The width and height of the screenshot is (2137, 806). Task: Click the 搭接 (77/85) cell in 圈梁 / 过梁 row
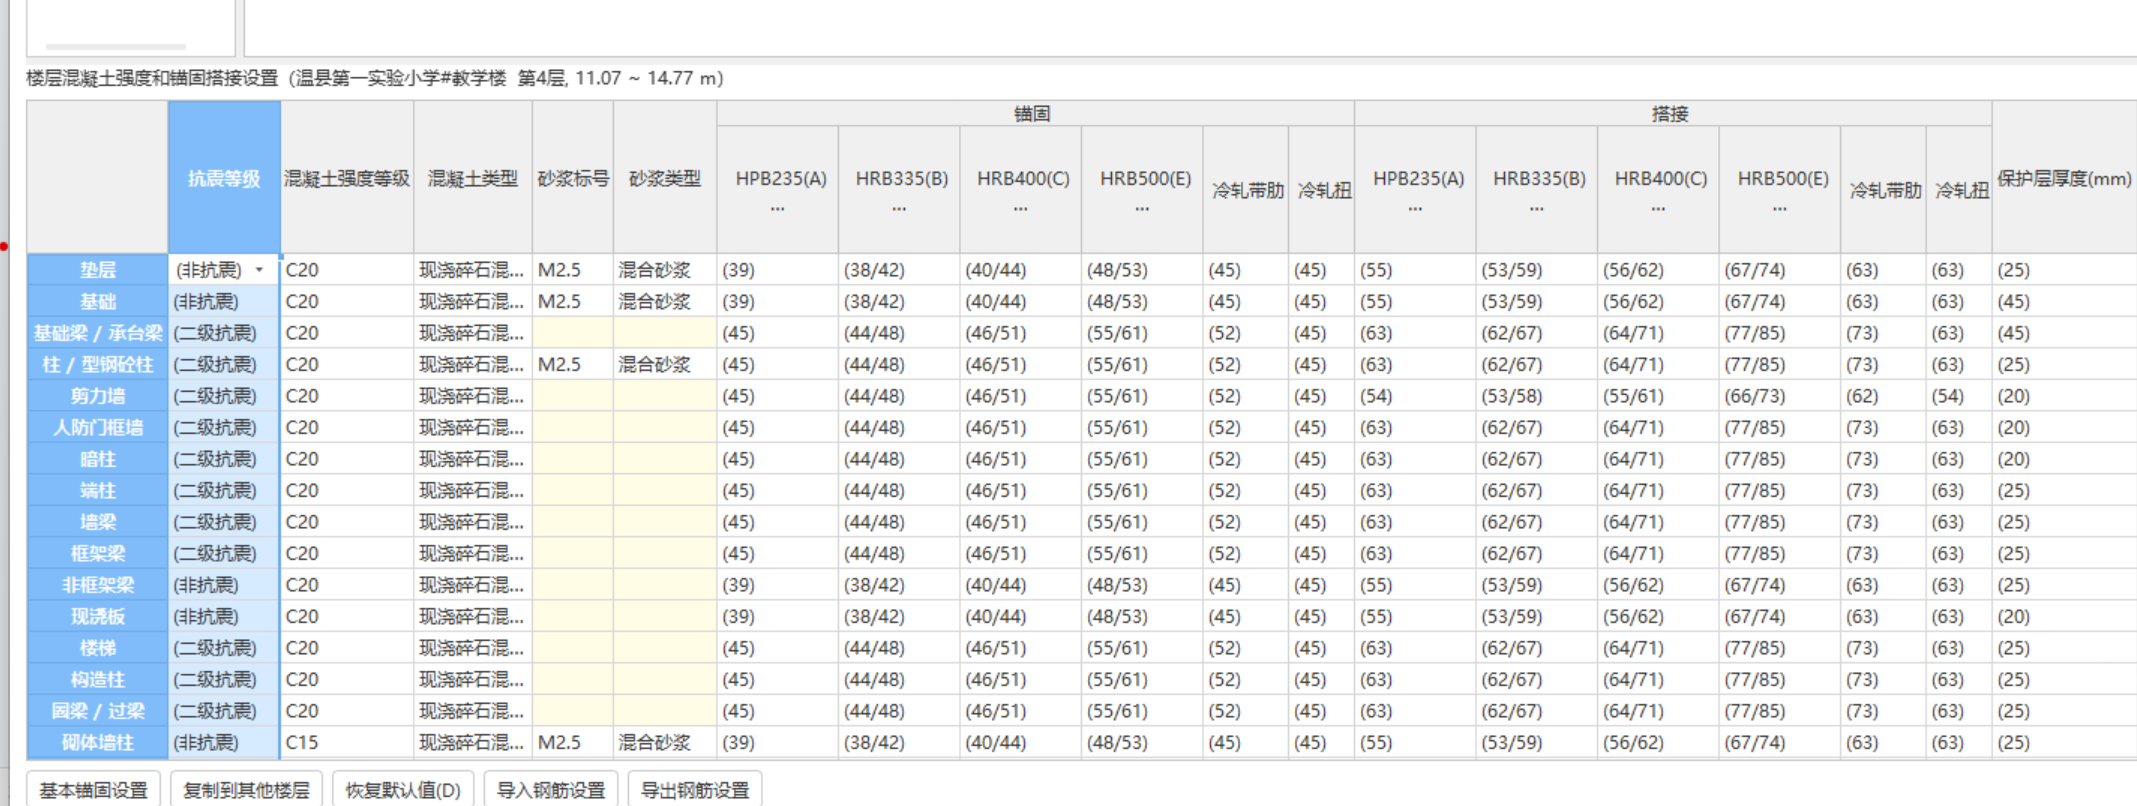point(1780,711)
